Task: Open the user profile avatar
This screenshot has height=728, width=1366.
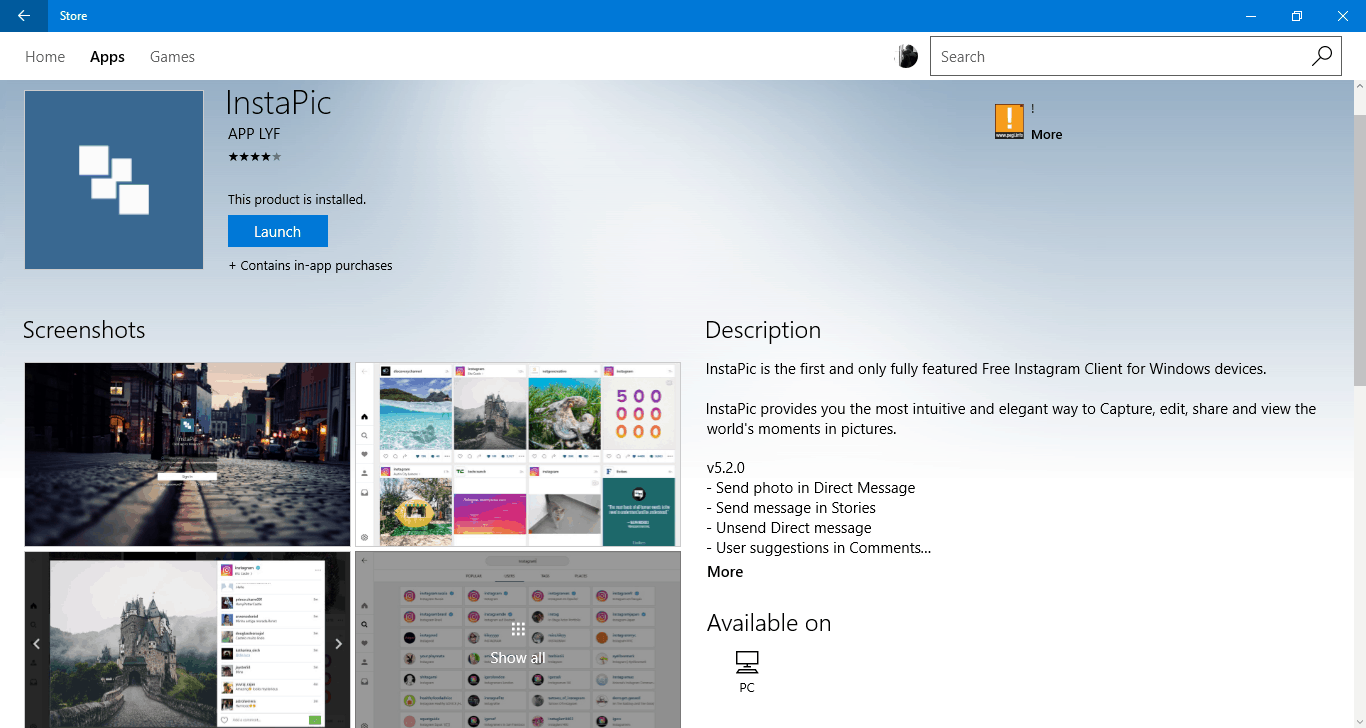Action: point(906,57)
